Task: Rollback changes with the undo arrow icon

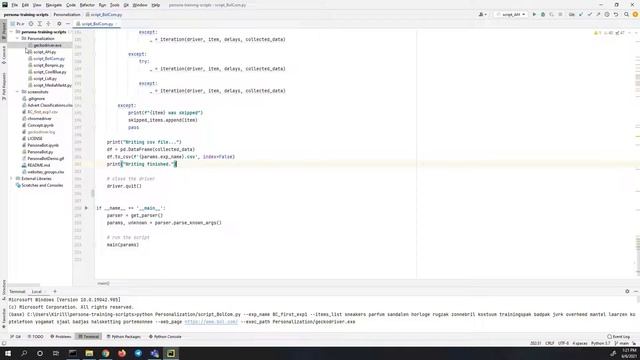Action: pos(616,14)
